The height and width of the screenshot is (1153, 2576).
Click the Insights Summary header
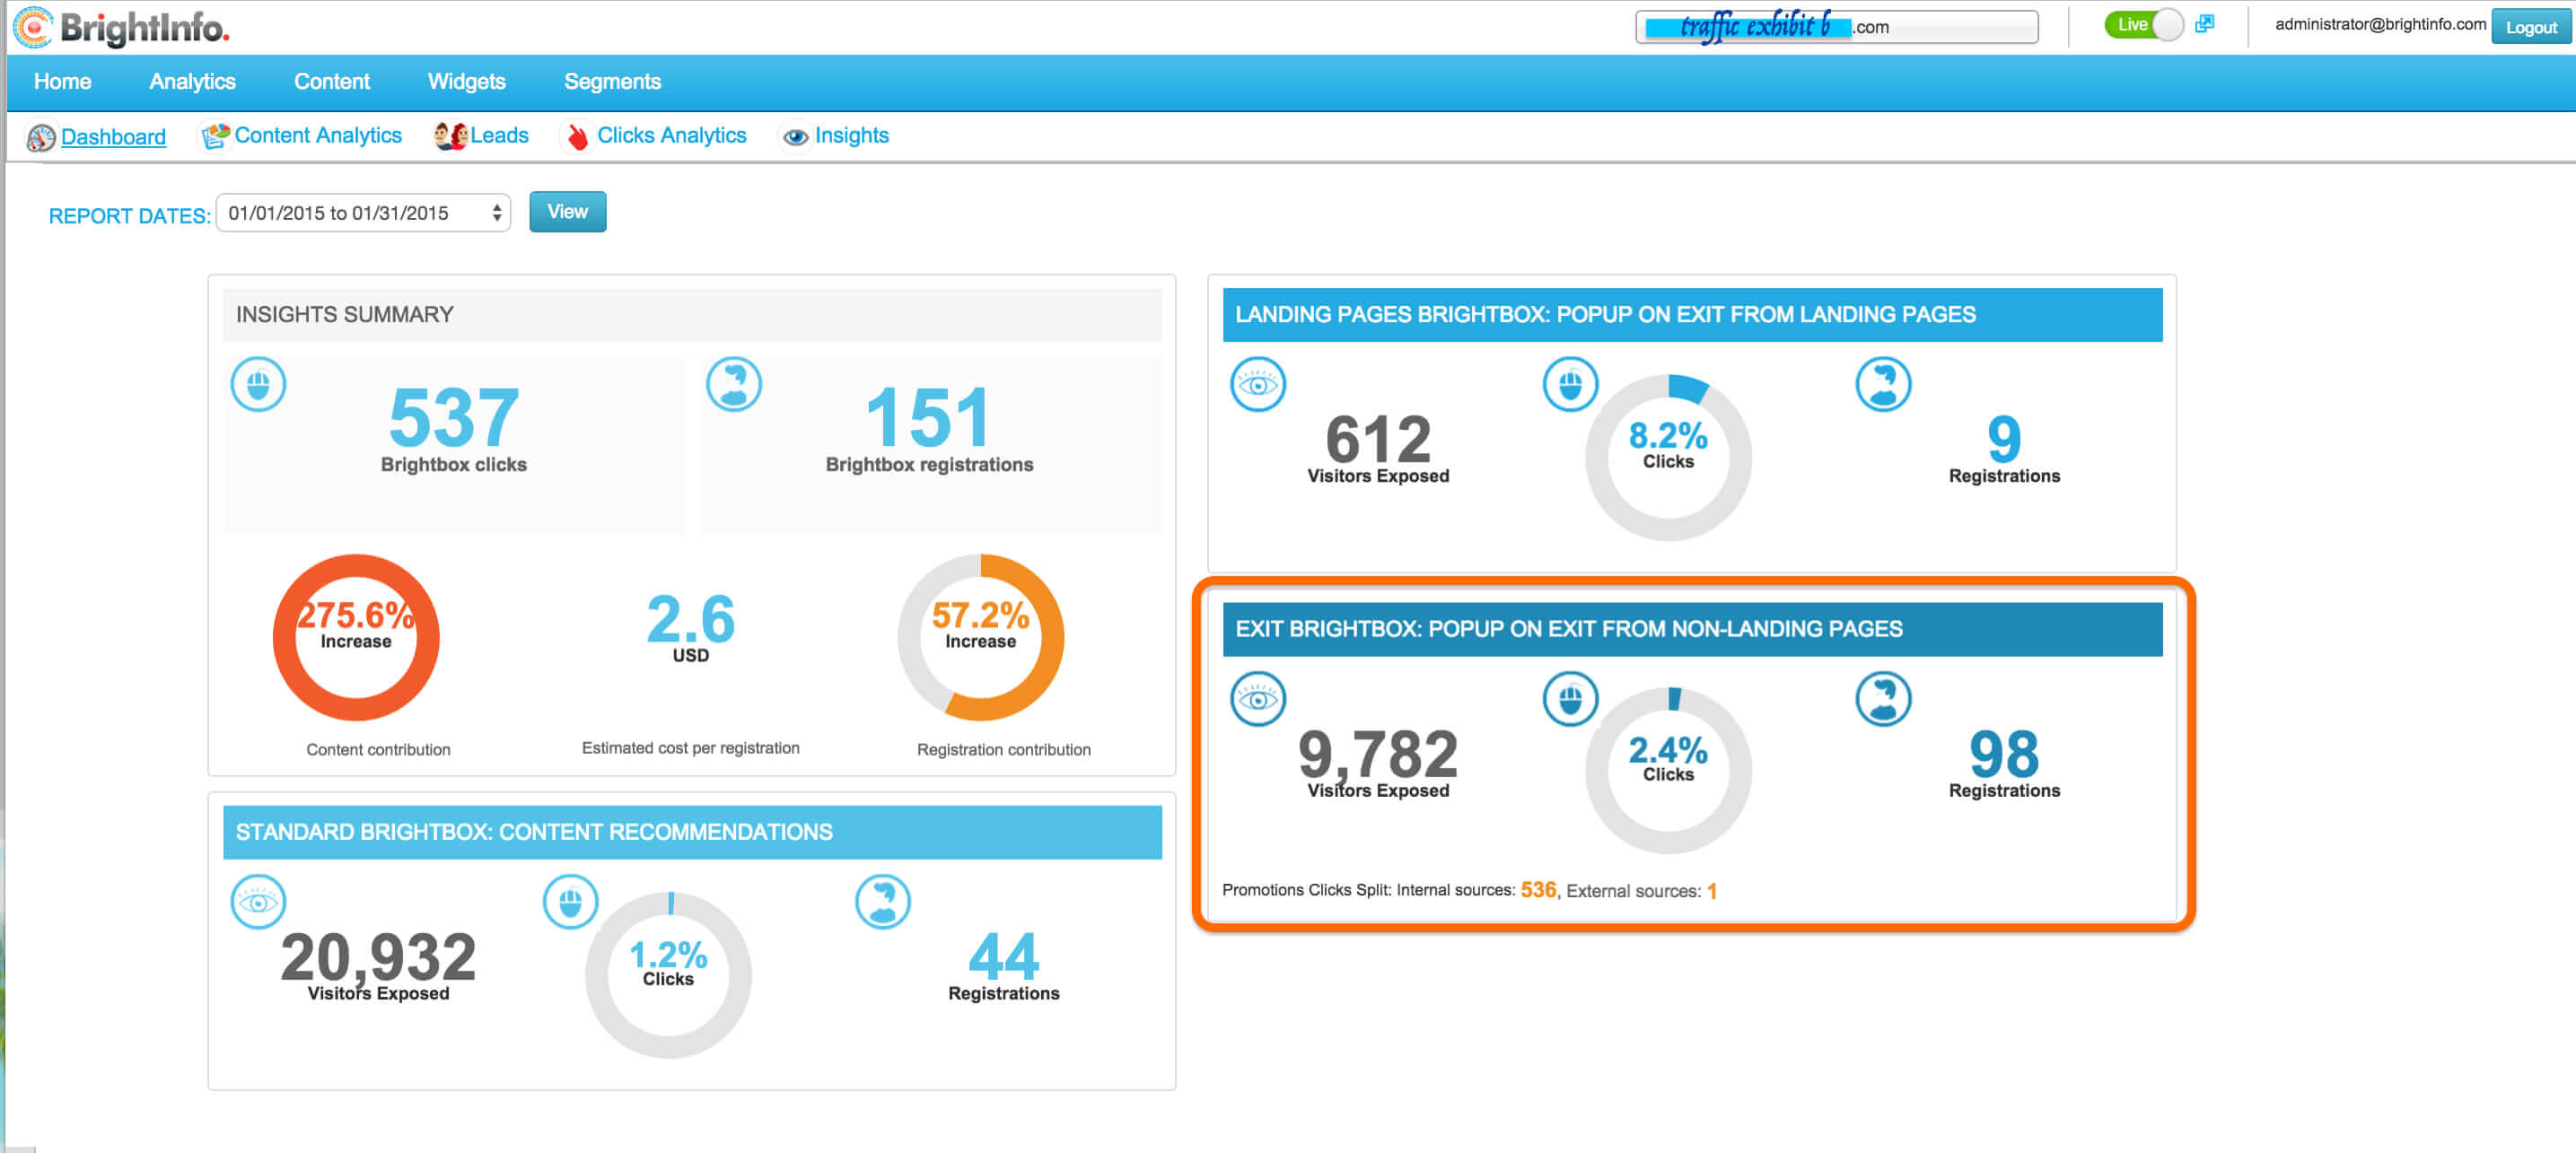coord(692,315)
